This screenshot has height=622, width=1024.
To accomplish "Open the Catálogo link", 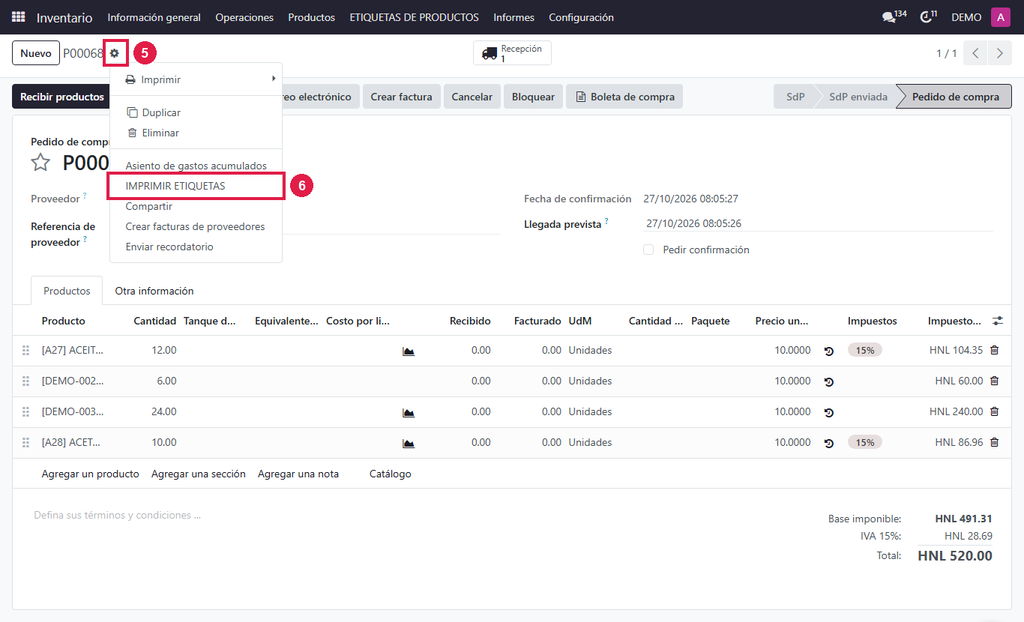I will (x=390, y=474).
